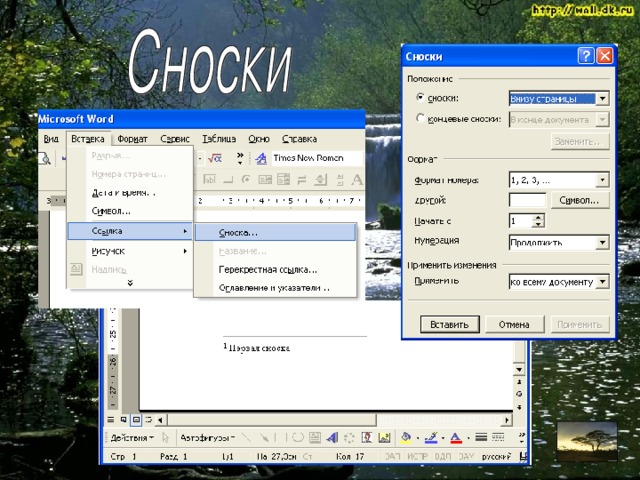The image size is (640, 480).
Task: Select the Oval drawing tool
Action: pos(298,438)
